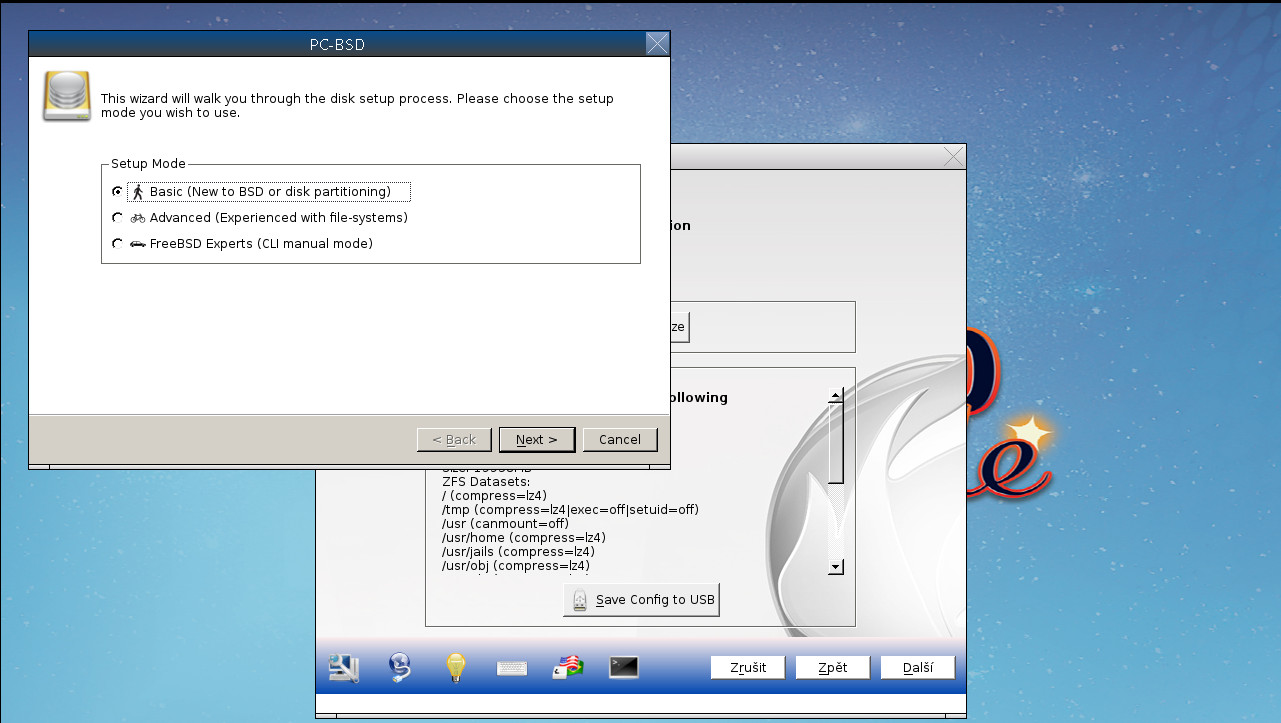Select Advanced file-systems setup mode
The image size is (1281, 723).
(117, 217)
